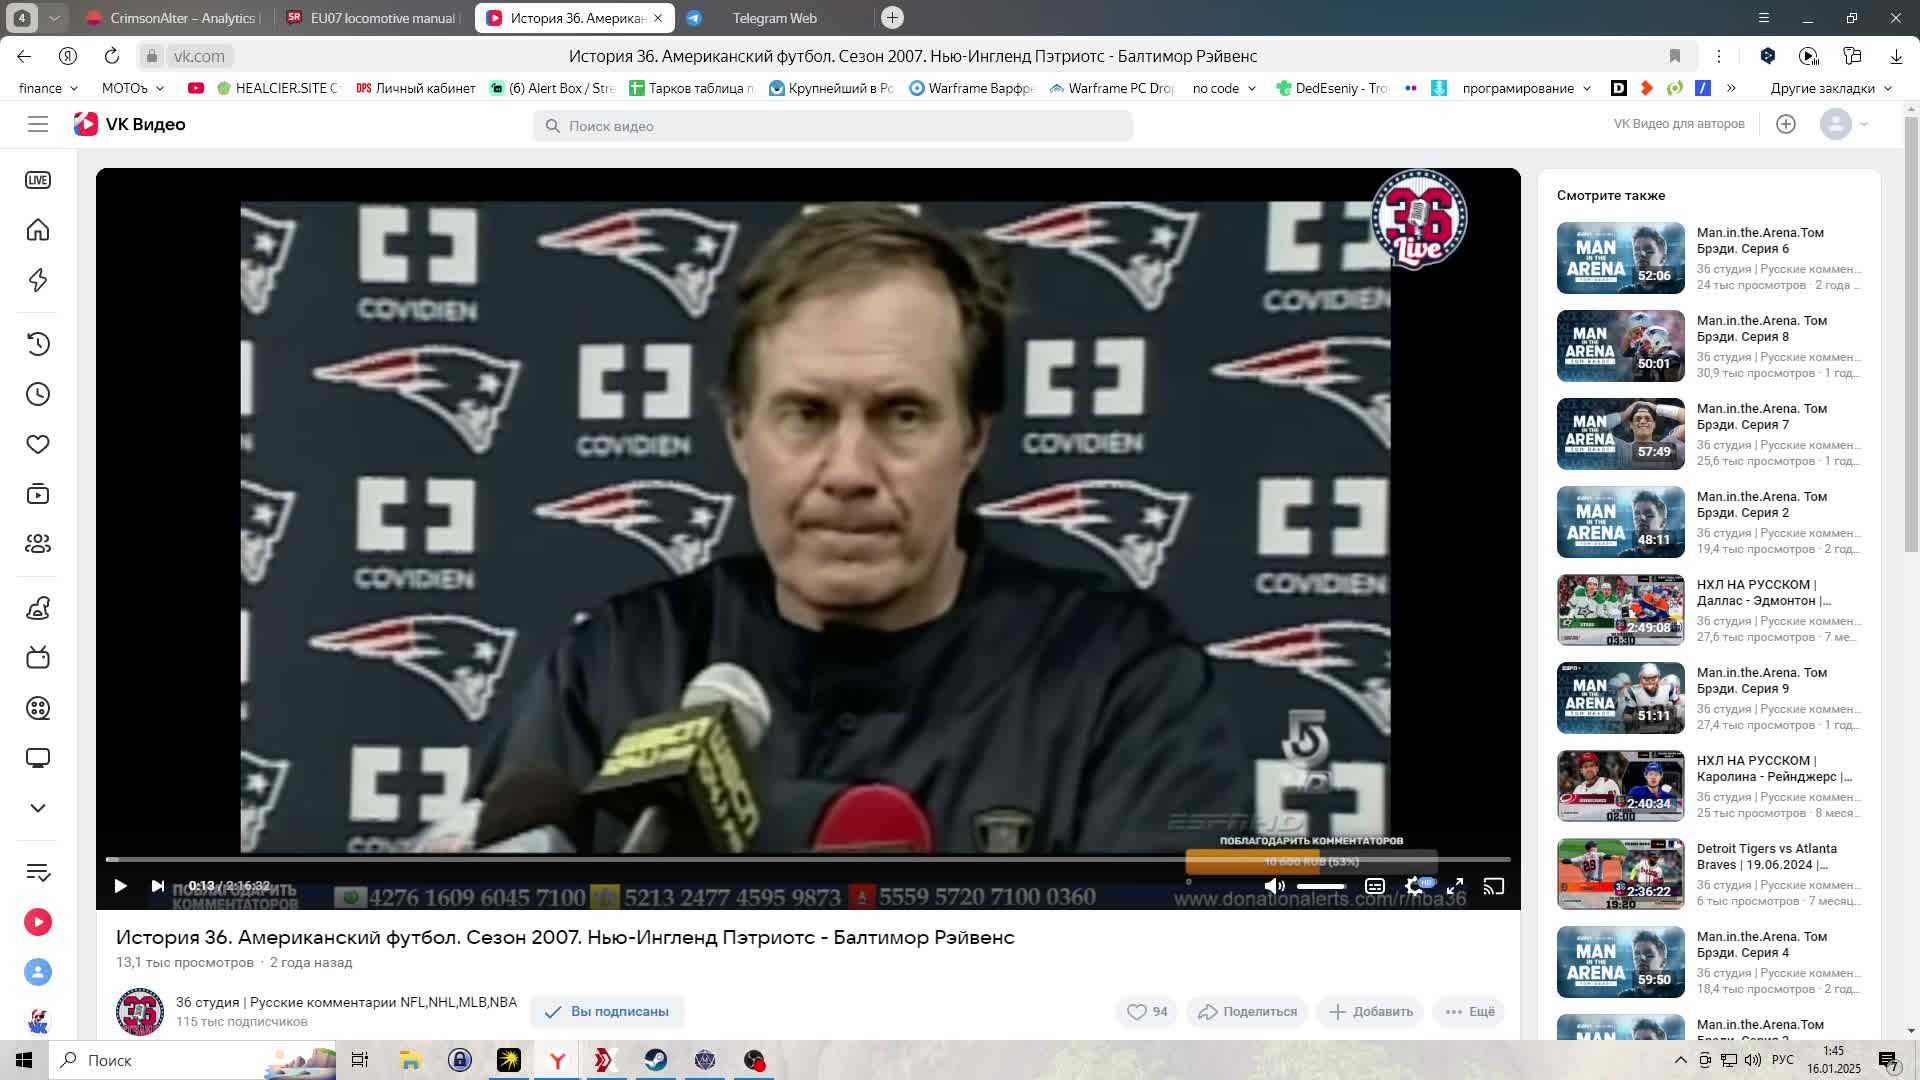Open VK Видео для авторов link

tap(1679, 124)
